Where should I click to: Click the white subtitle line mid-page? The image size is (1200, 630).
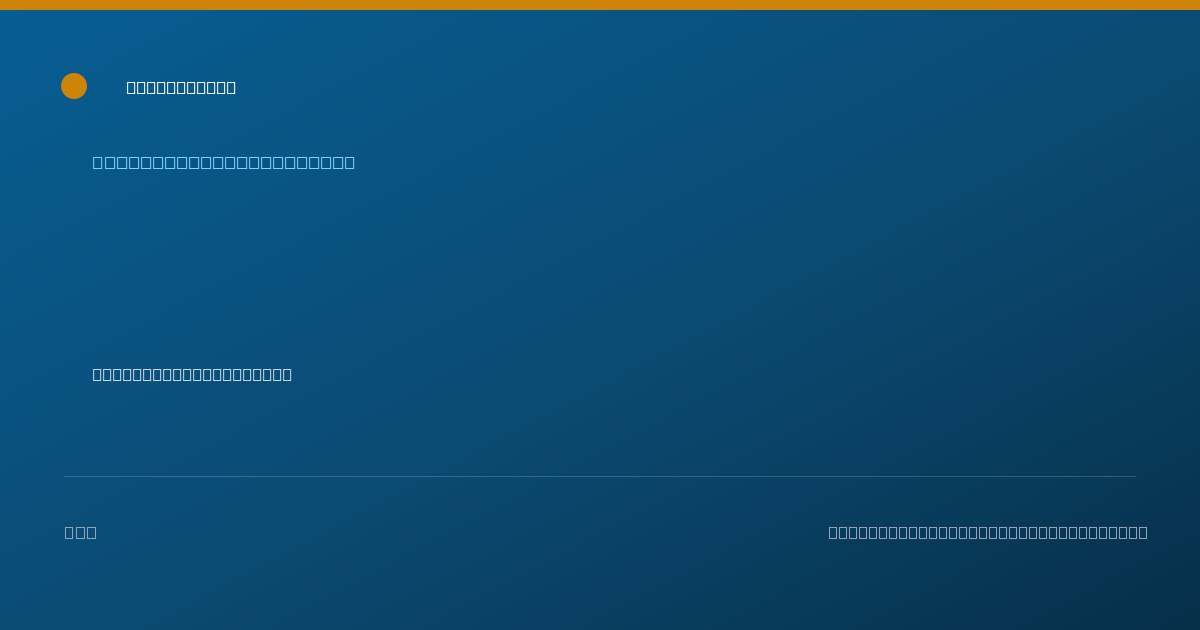[x=192, y=374]
